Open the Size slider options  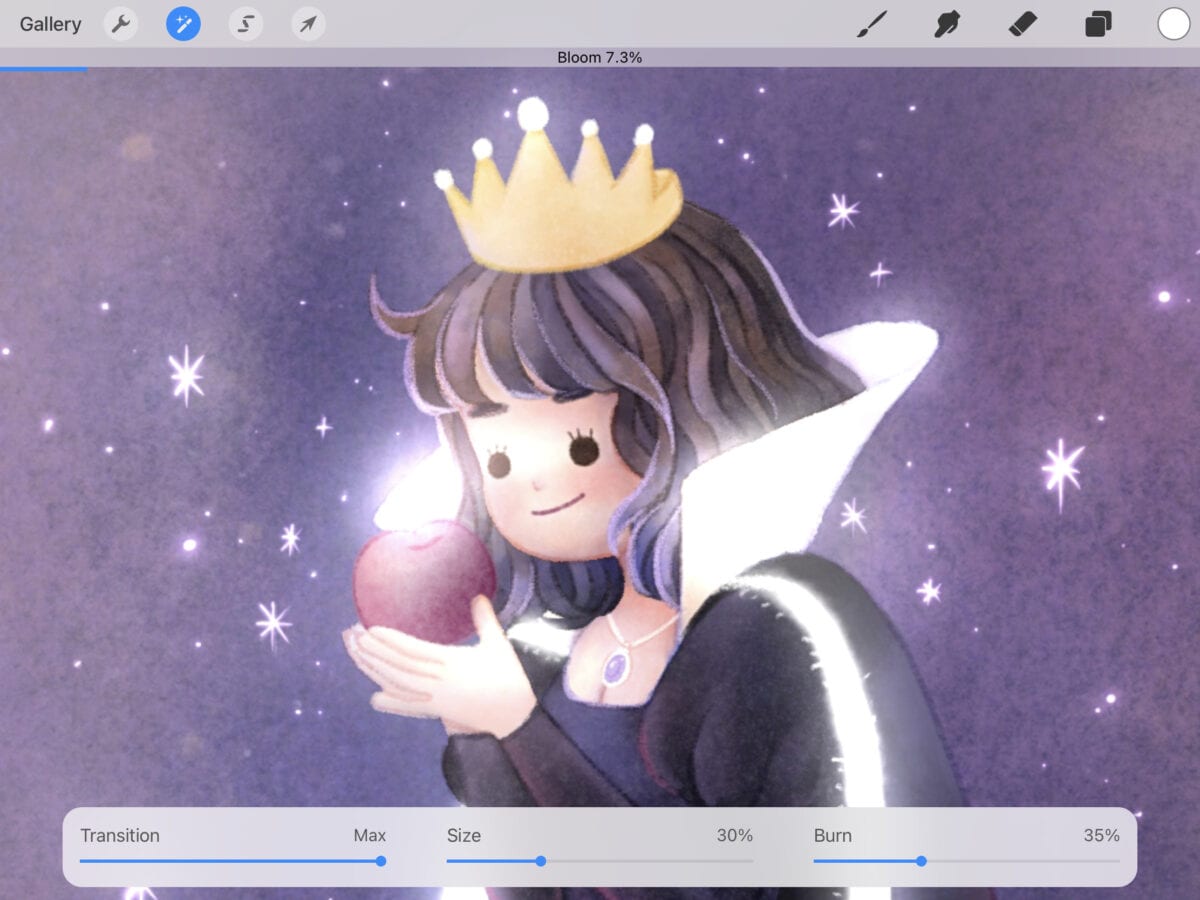(463, 835)
